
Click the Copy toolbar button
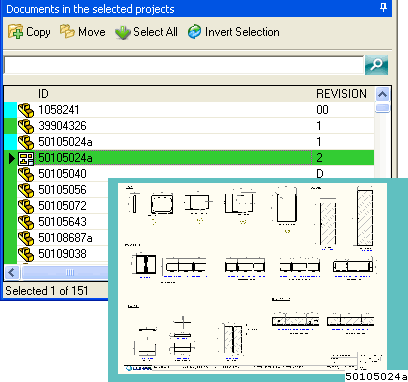point(29,32)
